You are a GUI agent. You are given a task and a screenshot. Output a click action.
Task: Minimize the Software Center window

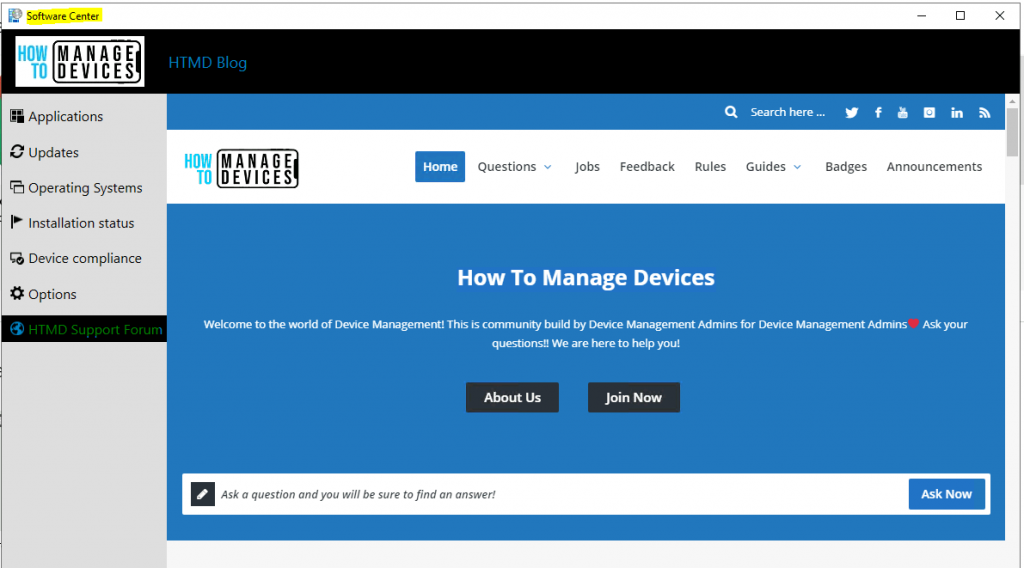[x=921, y=16]
